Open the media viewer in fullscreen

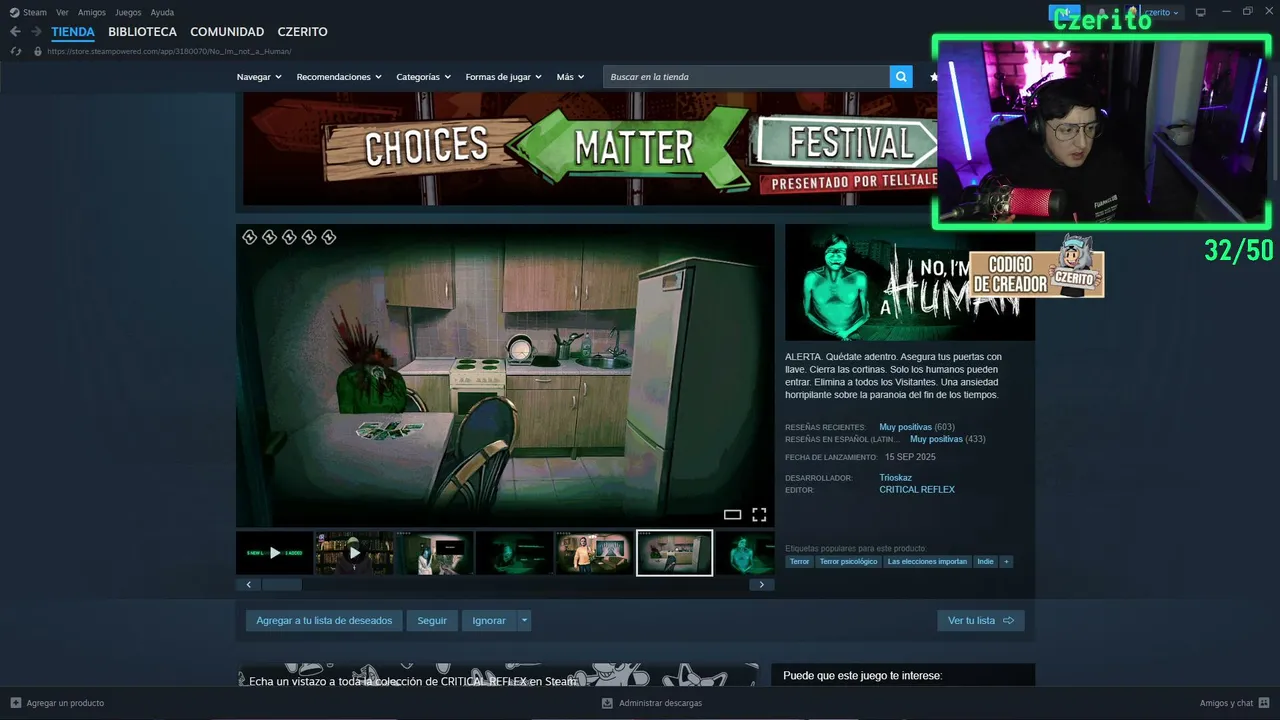[759, 514]
